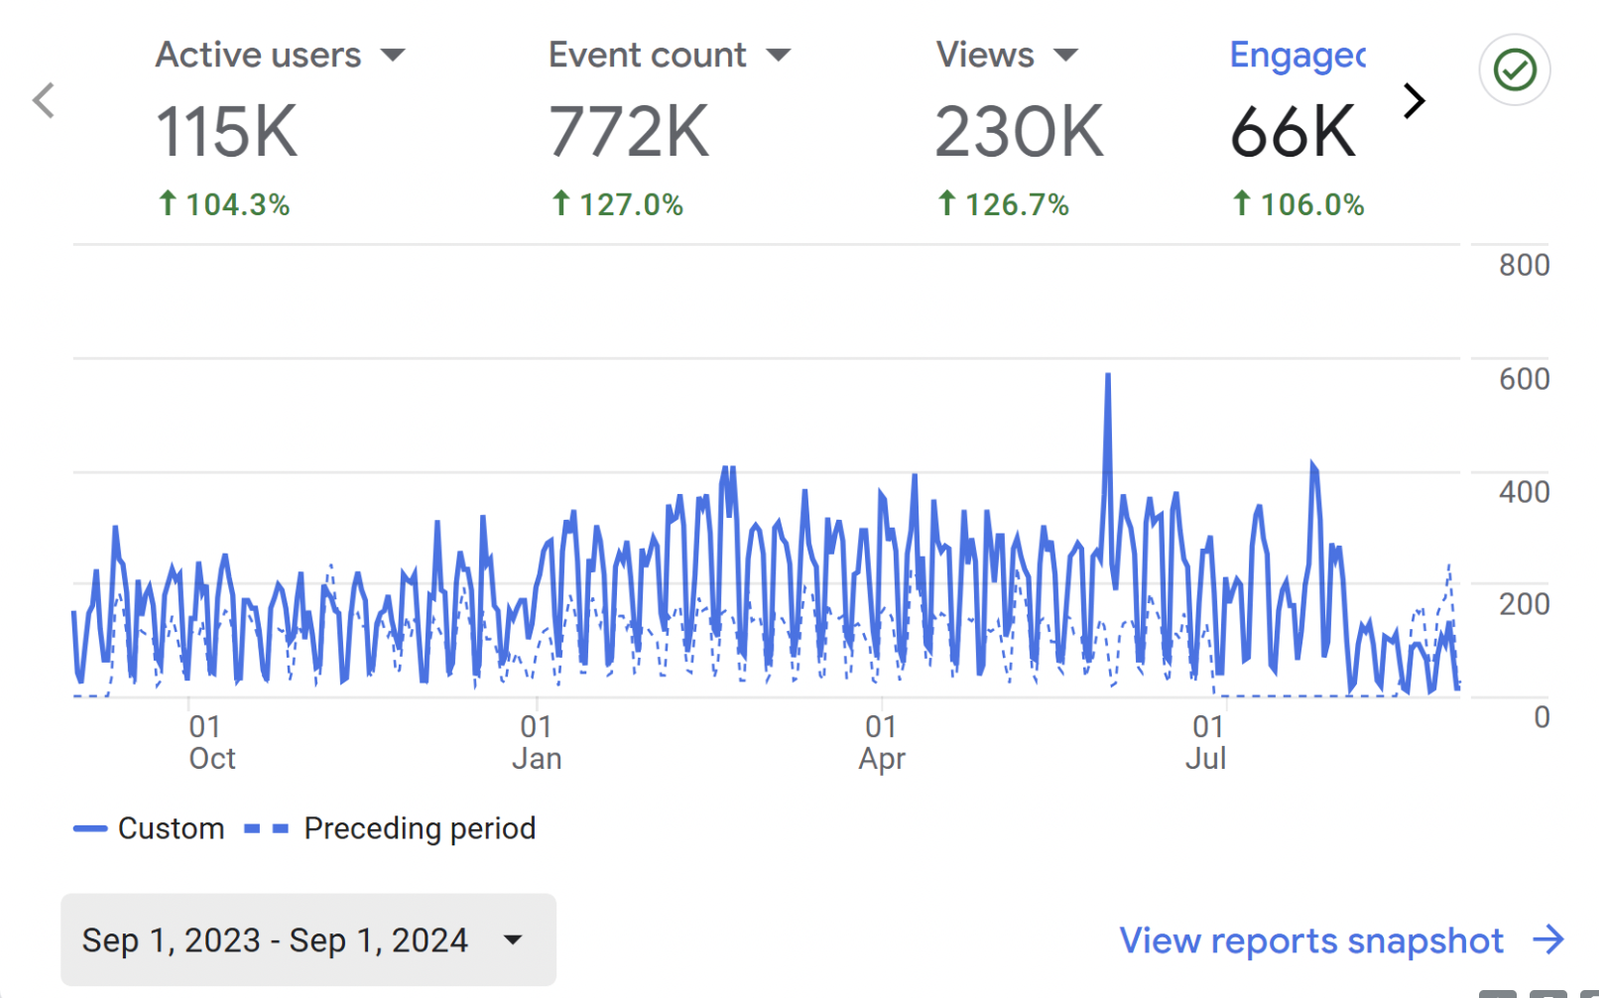
Task: Click the 104.3% increase indicator
Action: coord(224,205)
